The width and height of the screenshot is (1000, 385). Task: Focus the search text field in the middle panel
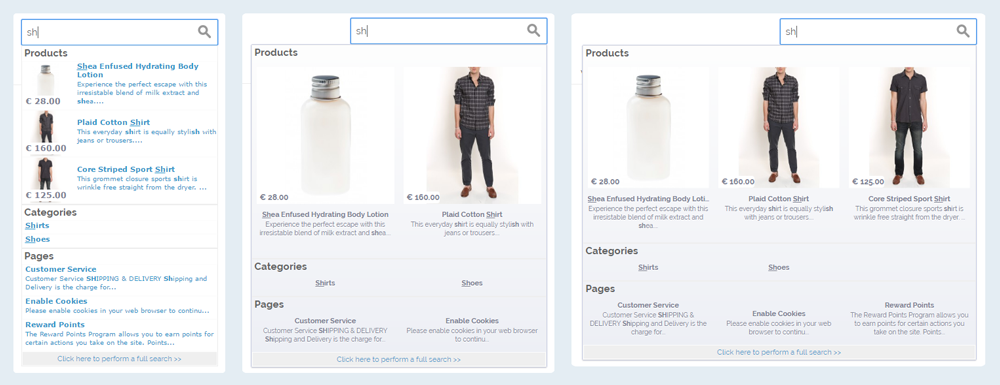pos(448,31)
